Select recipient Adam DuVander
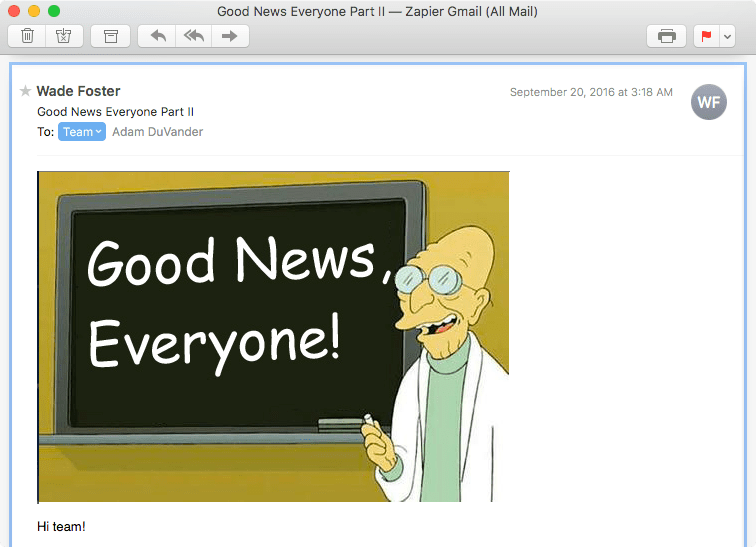 pyautogui.click(x=158, y=132)
